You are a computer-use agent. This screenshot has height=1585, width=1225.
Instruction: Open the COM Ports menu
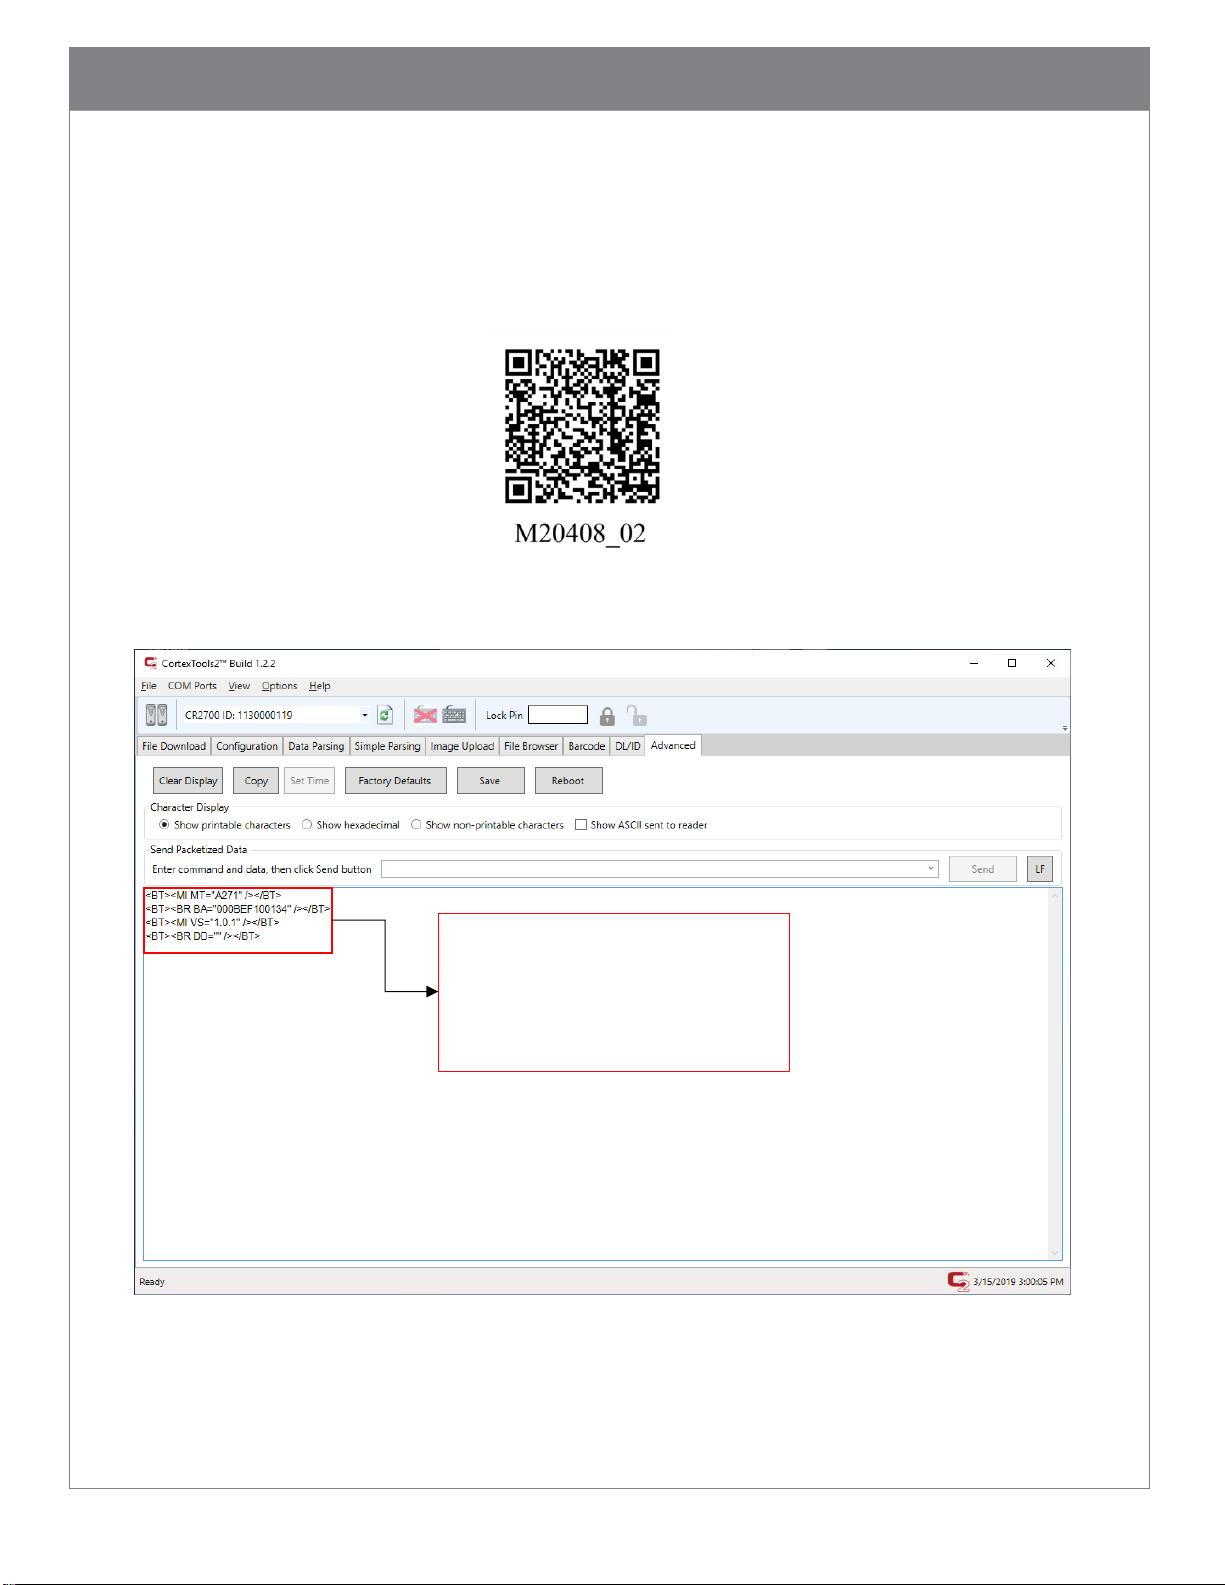click(x=192, y=686)
